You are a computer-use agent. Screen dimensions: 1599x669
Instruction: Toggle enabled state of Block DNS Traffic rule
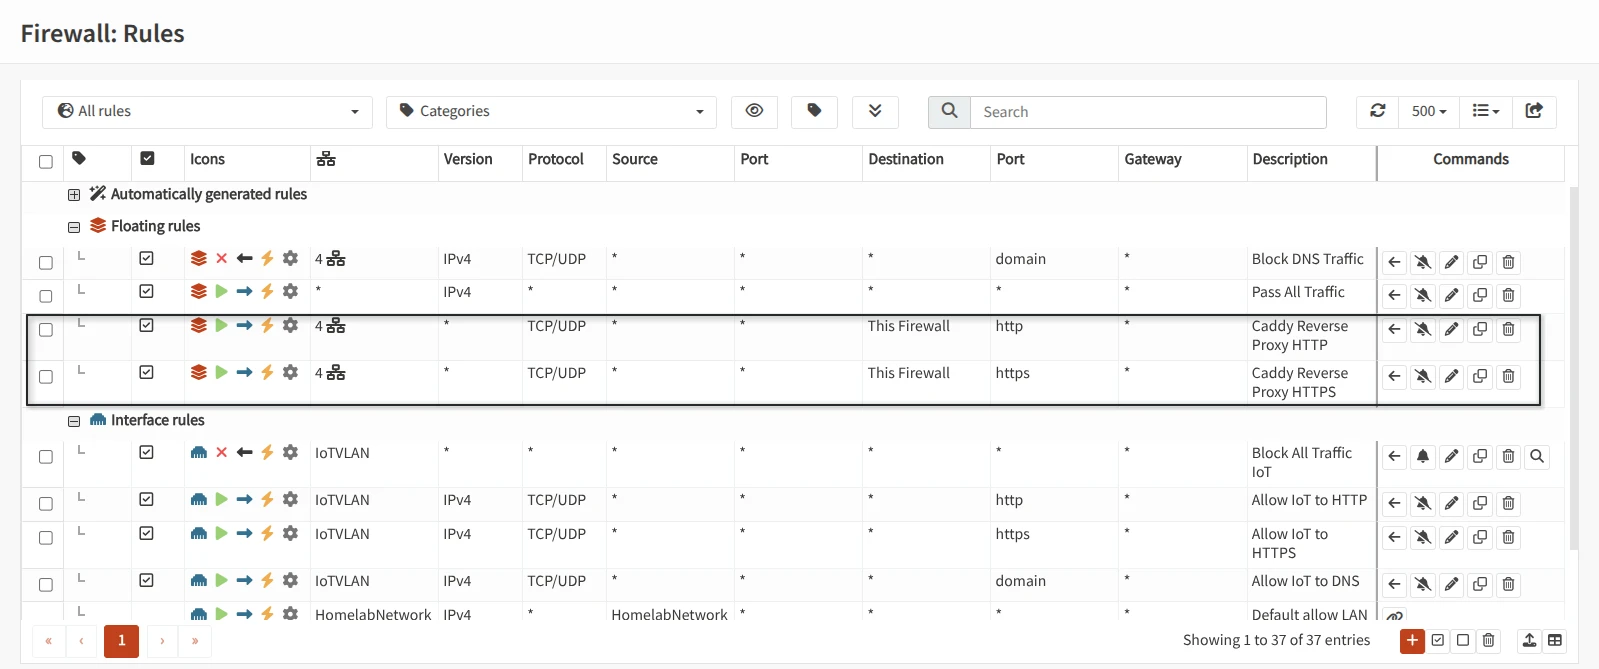pos(147,258)
